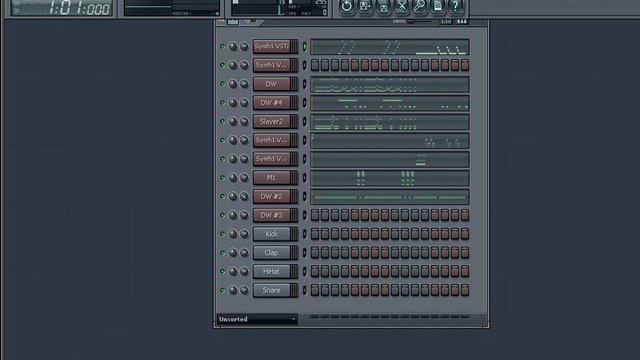Viewport: 640px width, 360px height.
Task: Mute the DW #4 channel green LED
Action: coord(222,102)
